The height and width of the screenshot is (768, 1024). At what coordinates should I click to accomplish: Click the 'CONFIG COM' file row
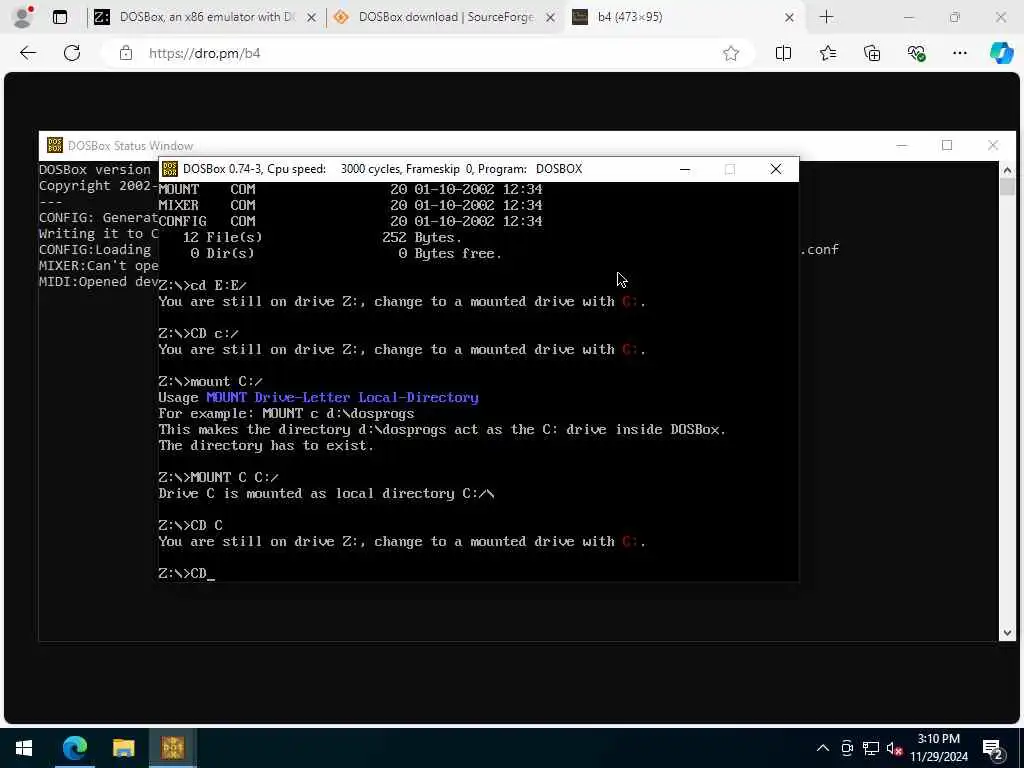(x=350, y=221)
